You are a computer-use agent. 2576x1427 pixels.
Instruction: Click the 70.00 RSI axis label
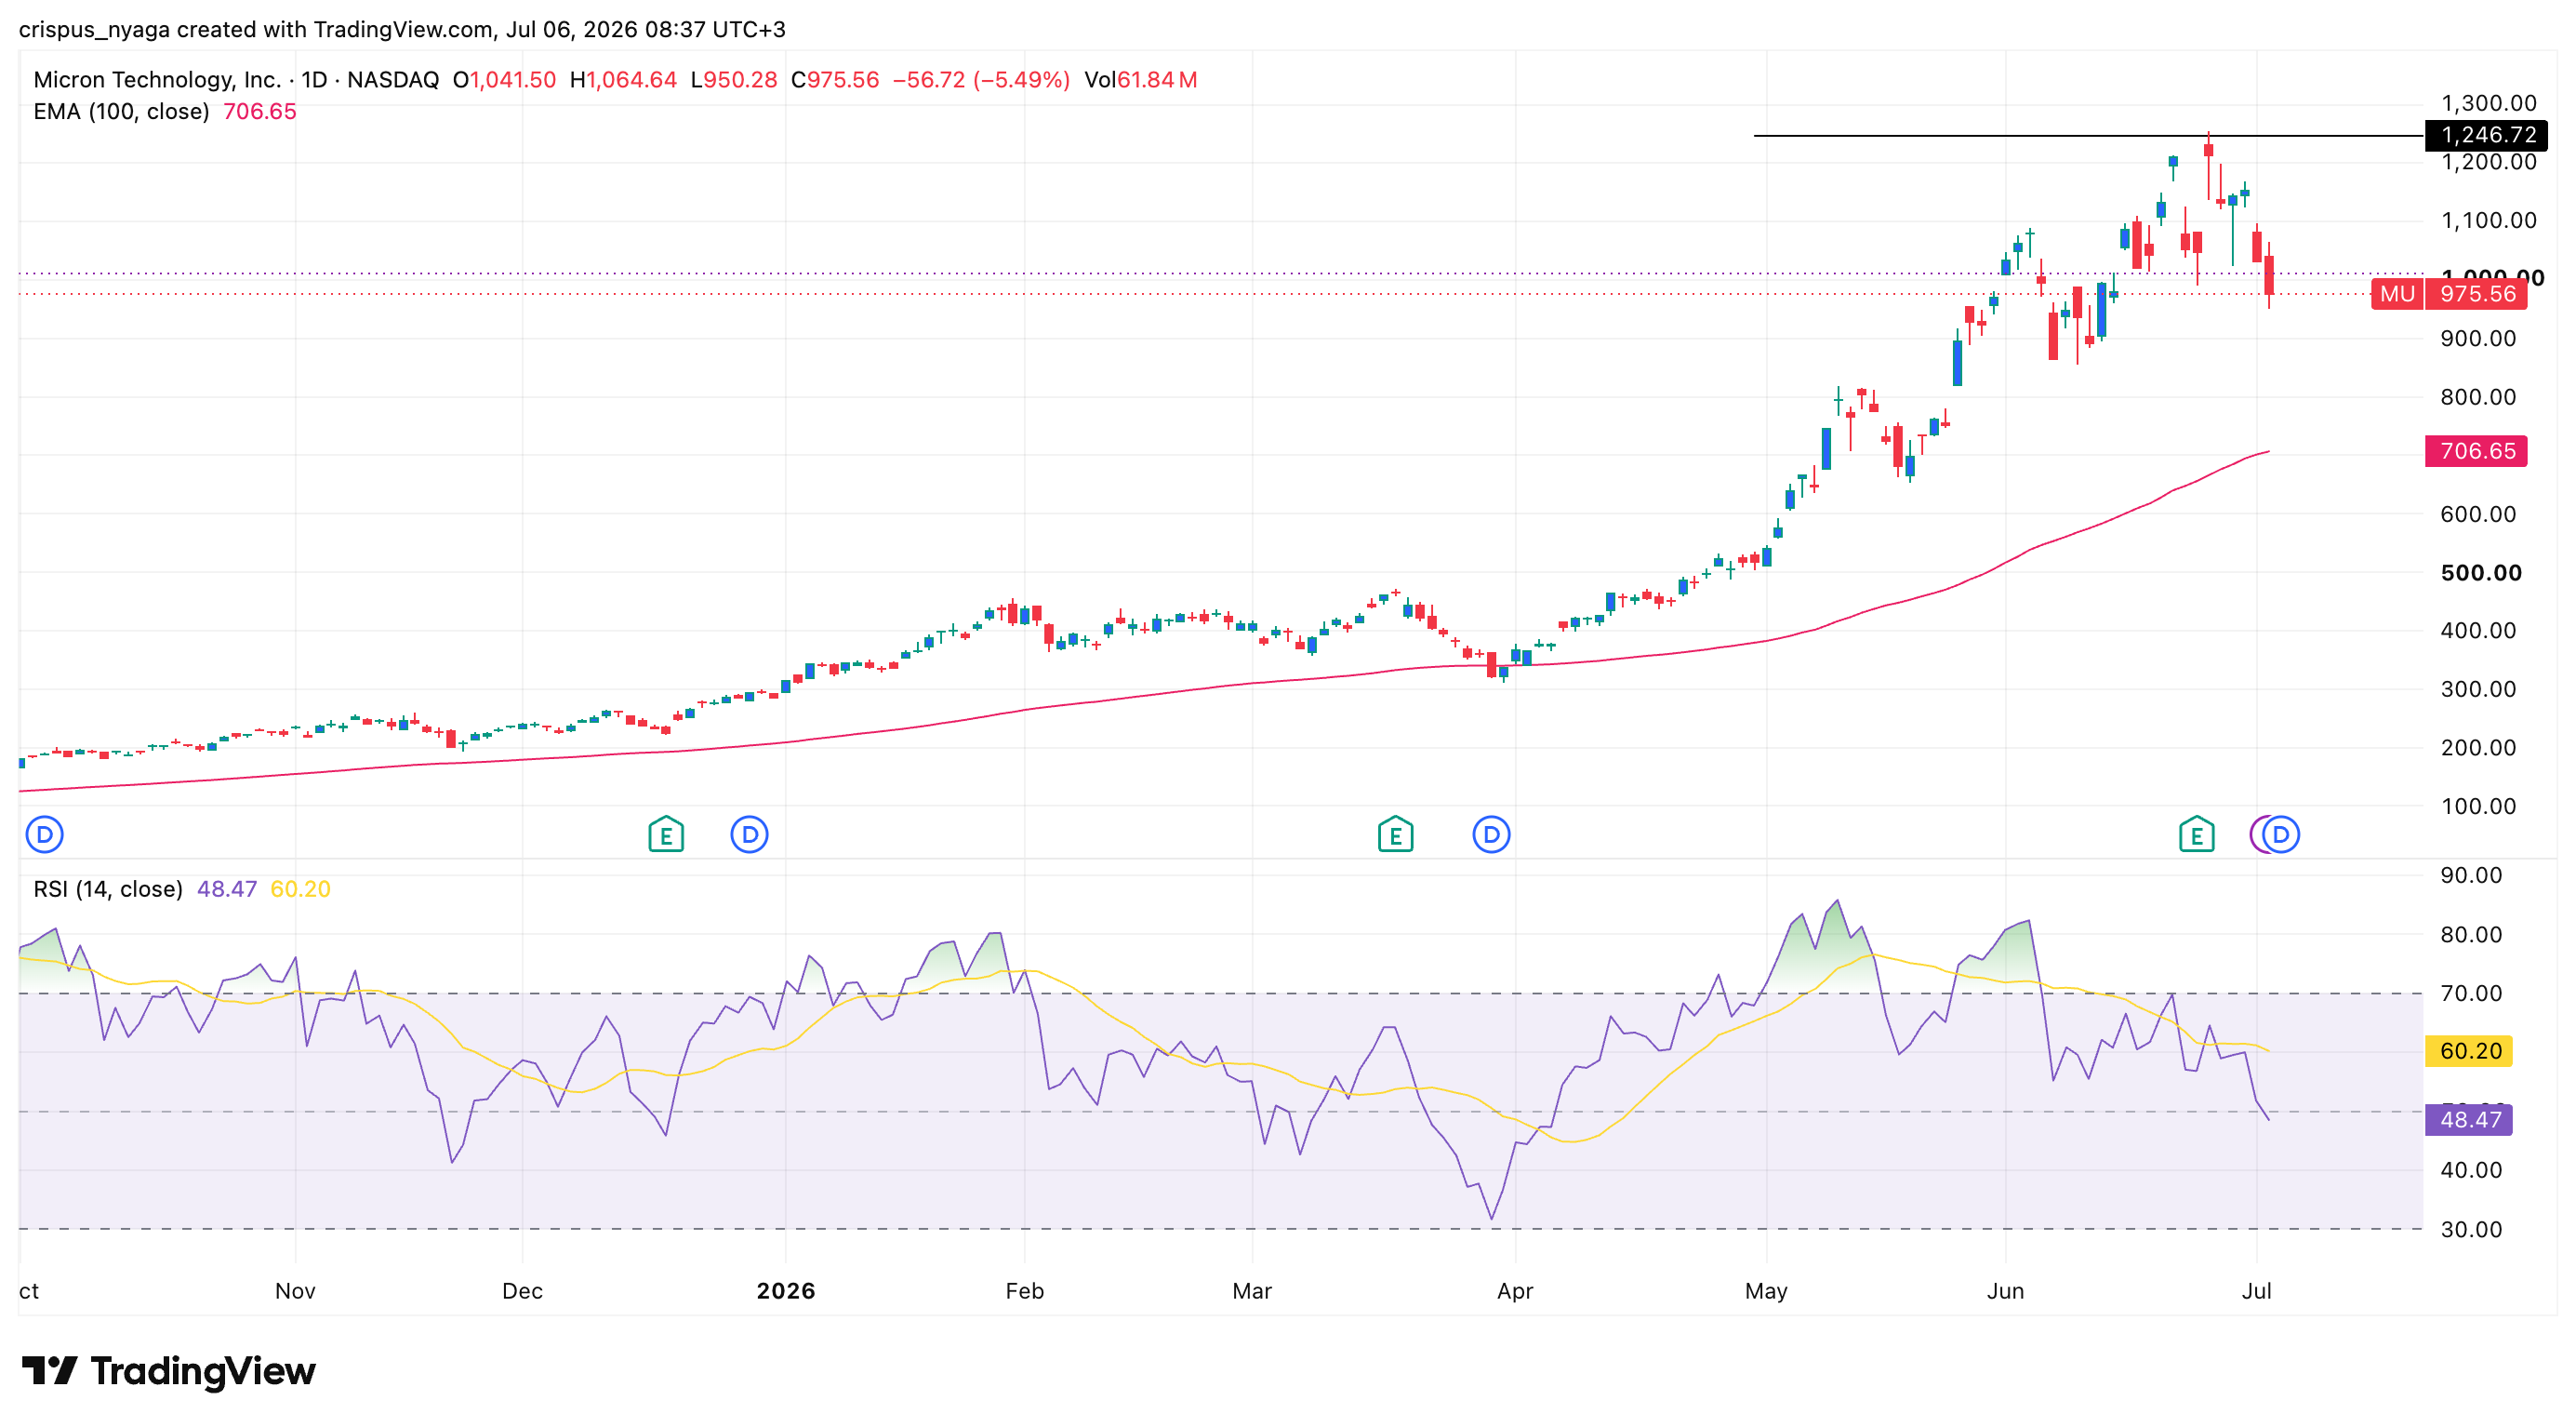coord(2471,993)
